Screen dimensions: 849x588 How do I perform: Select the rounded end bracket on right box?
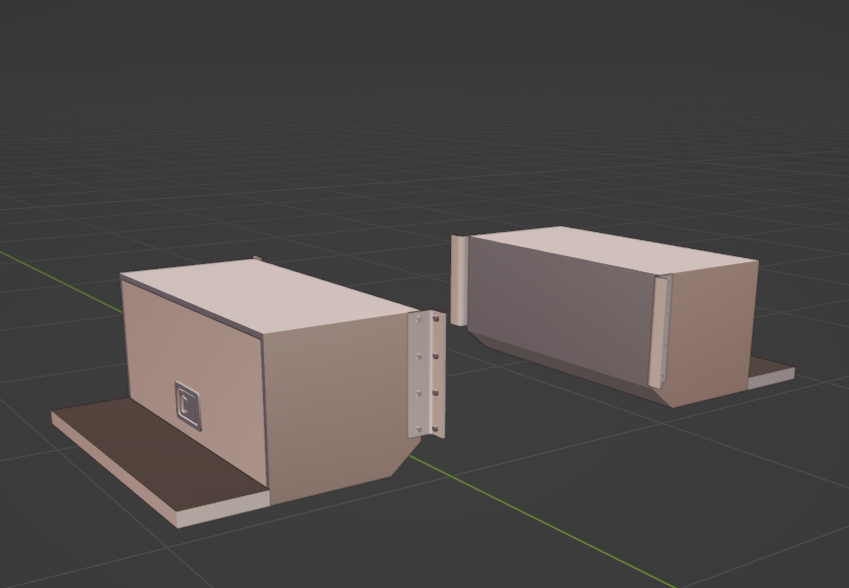459,280
